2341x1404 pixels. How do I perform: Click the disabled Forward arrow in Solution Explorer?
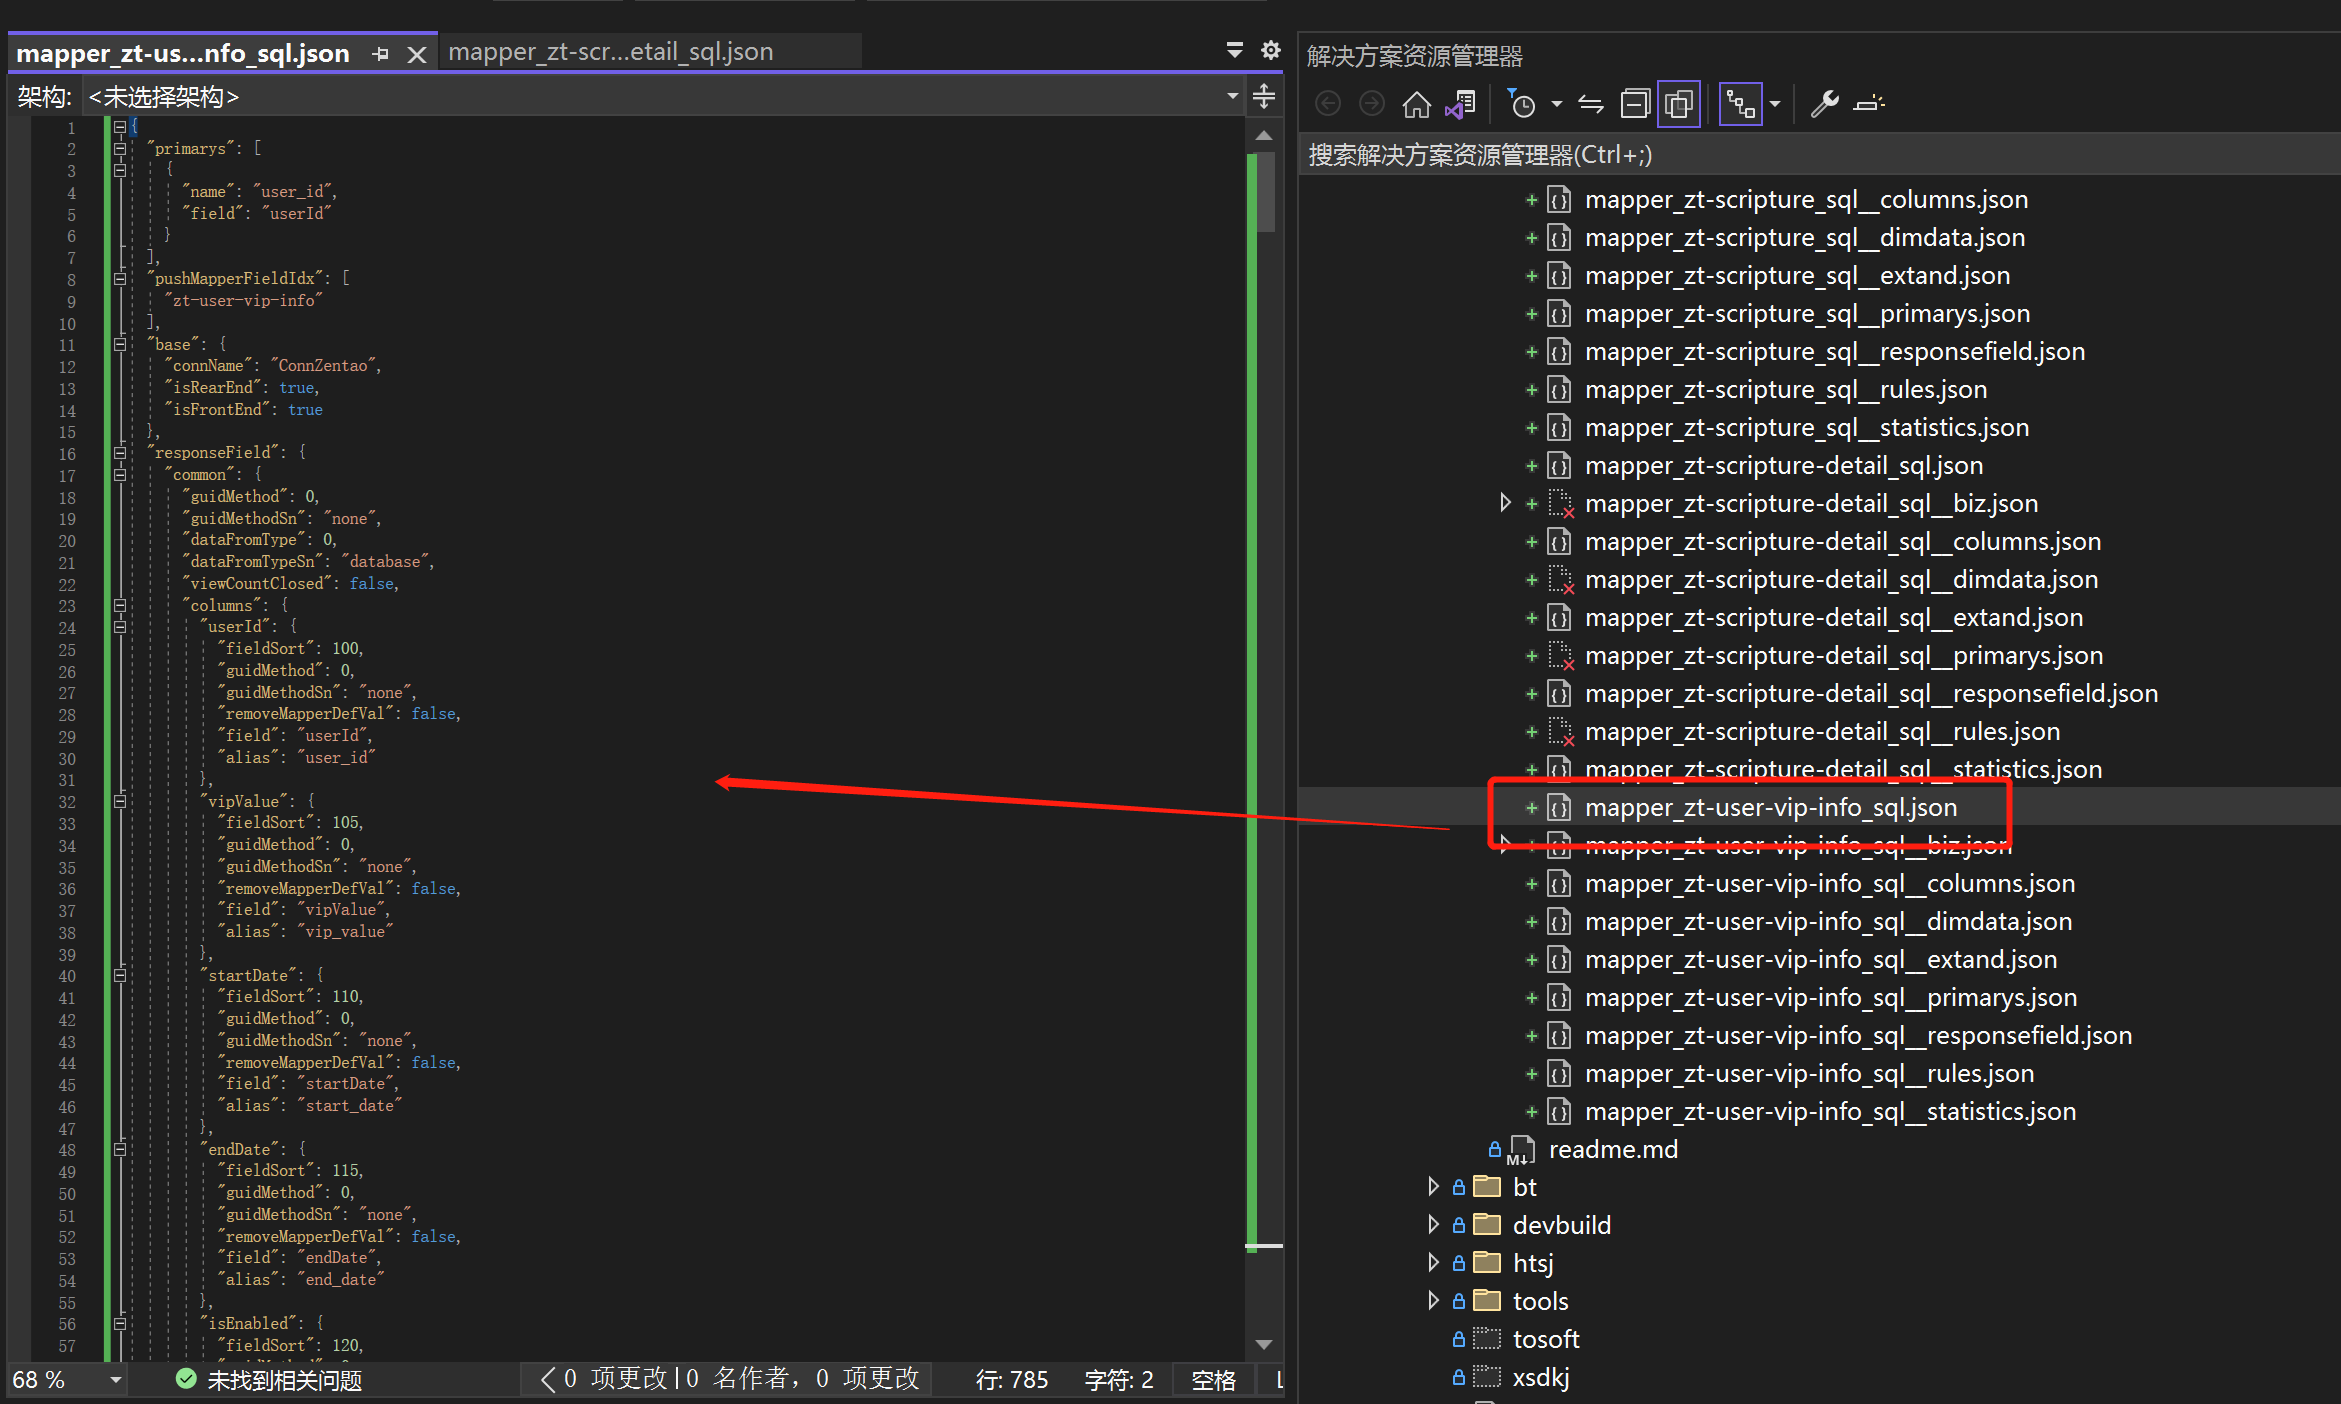pos(1372,104)
